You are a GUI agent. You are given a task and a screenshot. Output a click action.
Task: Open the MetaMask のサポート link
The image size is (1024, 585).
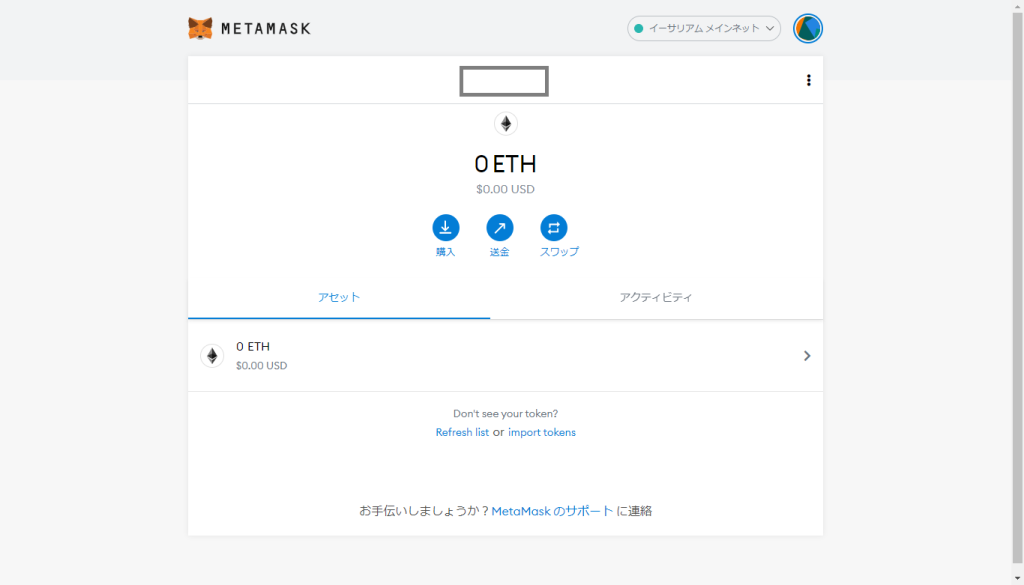(x=552, y=511)
